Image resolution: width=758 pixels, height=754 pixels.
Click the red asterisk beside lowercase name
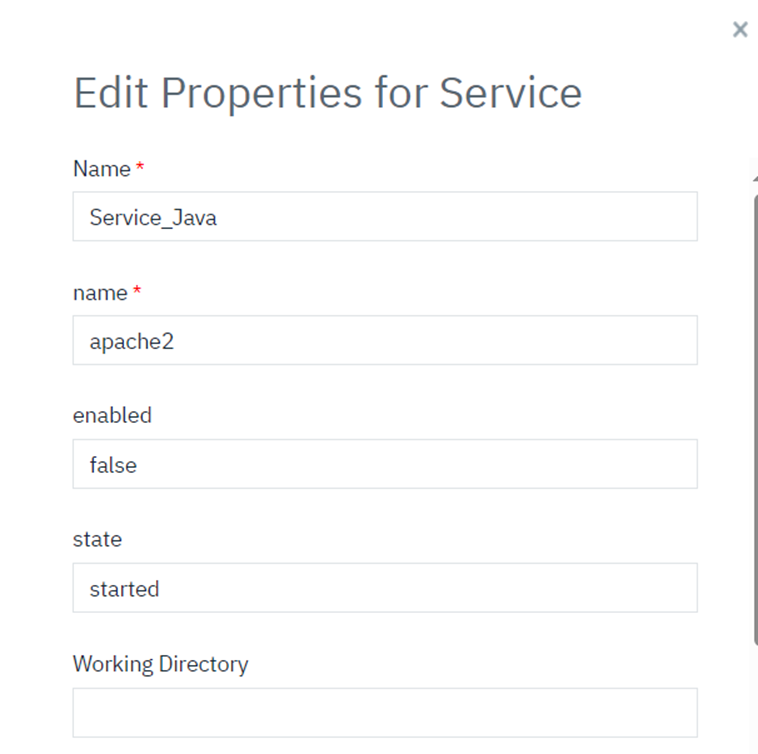pyautogui.click(x=137, y=292)
